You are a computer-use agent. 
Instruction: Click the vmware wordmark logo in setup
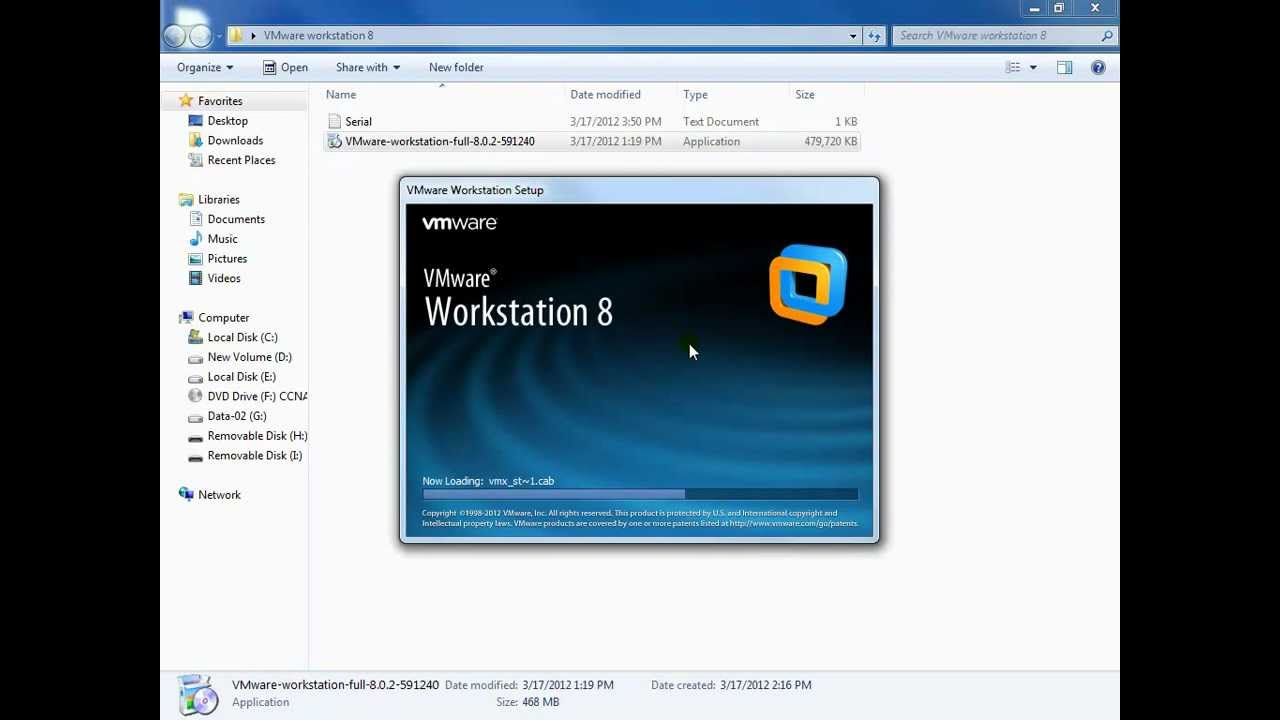click(x=459, y=223)
